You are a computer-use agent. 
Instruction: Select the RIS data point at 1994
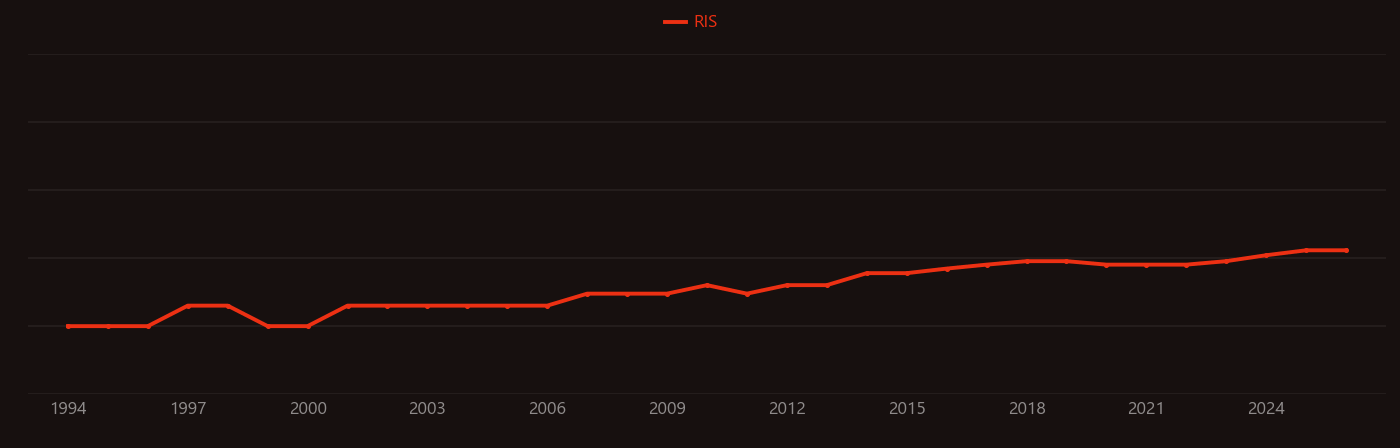point(68,326)
